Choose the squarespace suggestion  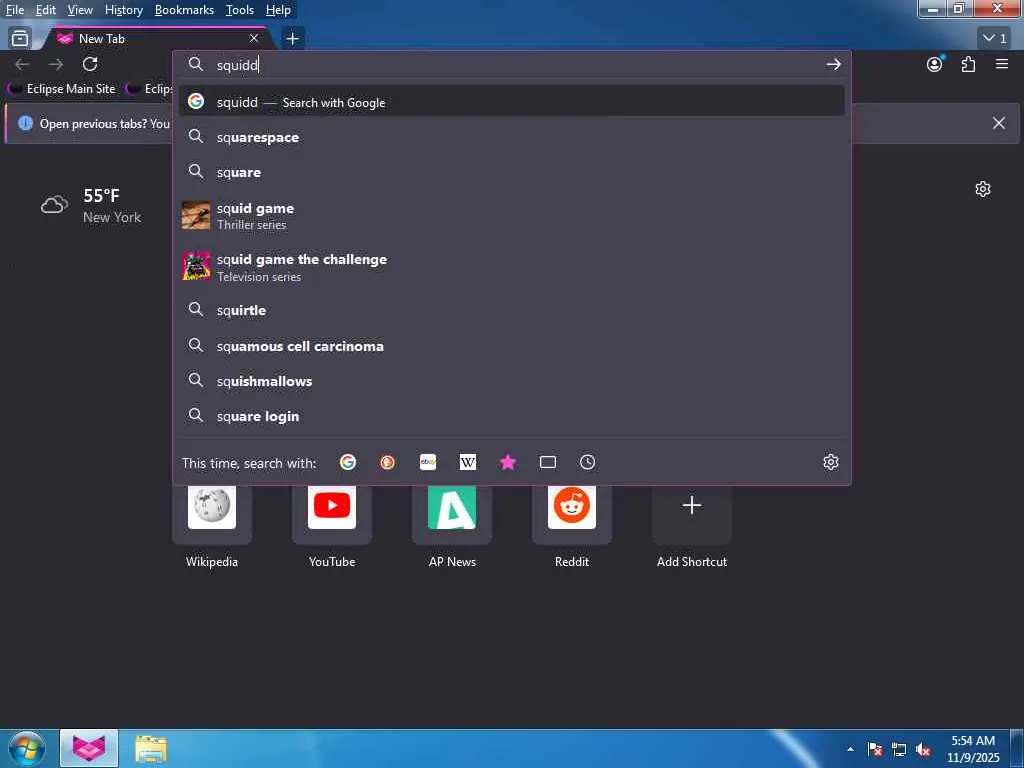(512, 137)
